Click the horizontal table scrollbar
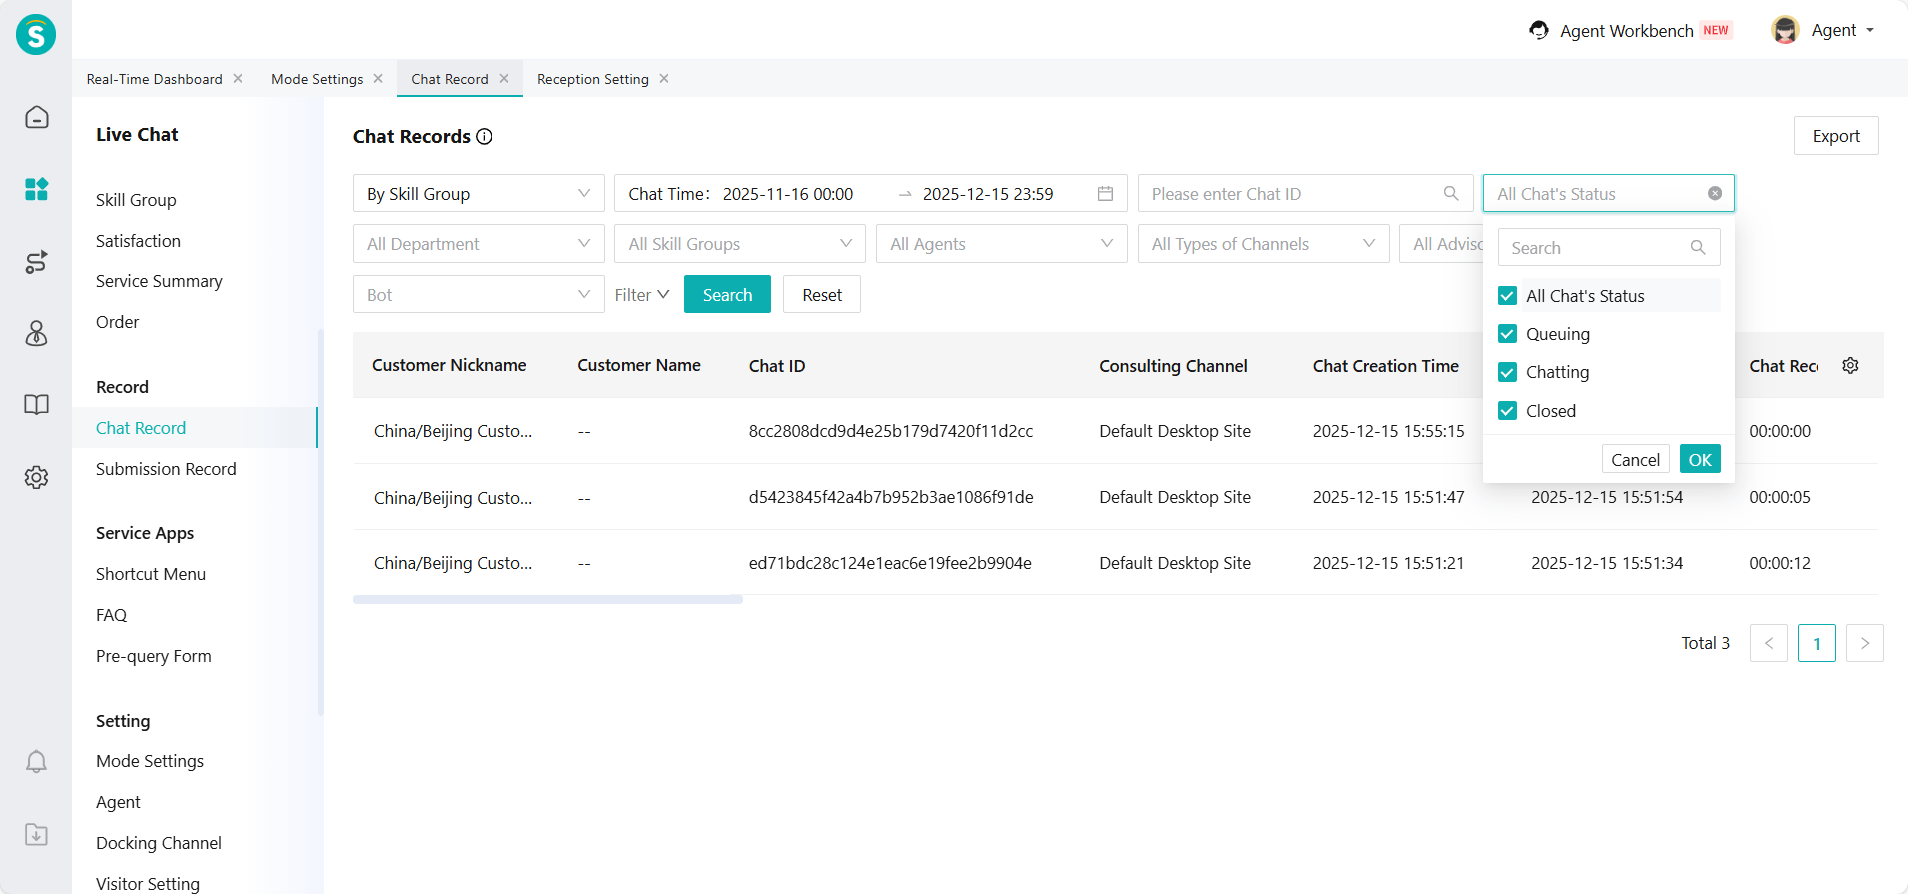1908x894 pixels. 547,600
